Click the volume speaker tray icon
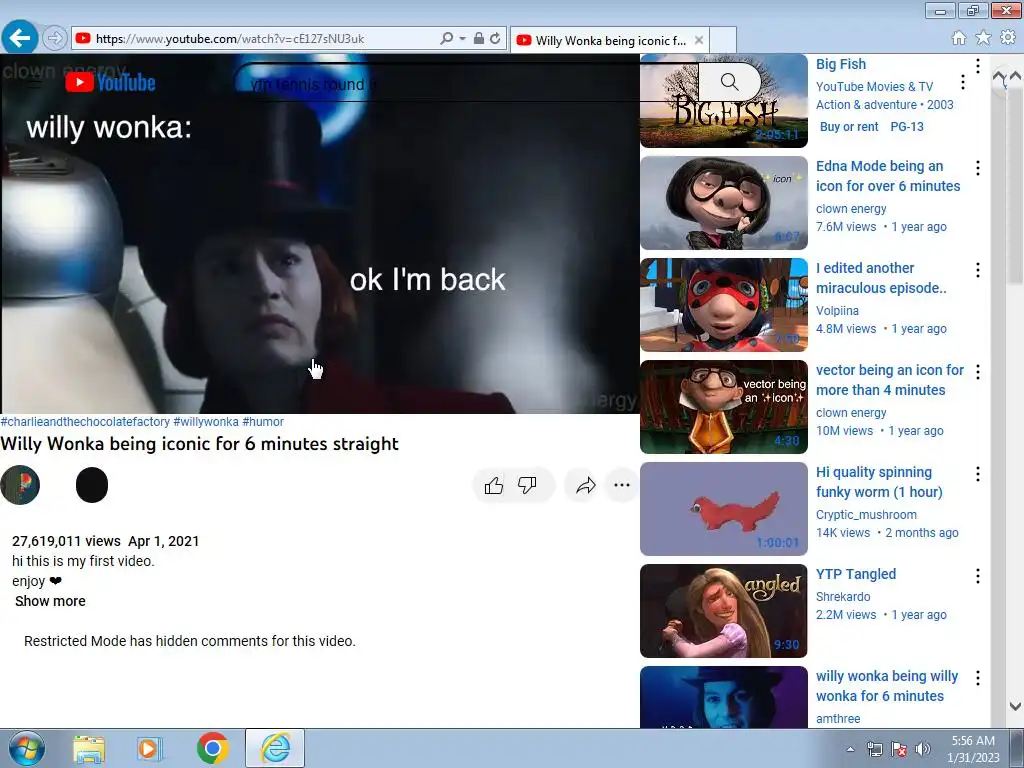 coord(922,749)
